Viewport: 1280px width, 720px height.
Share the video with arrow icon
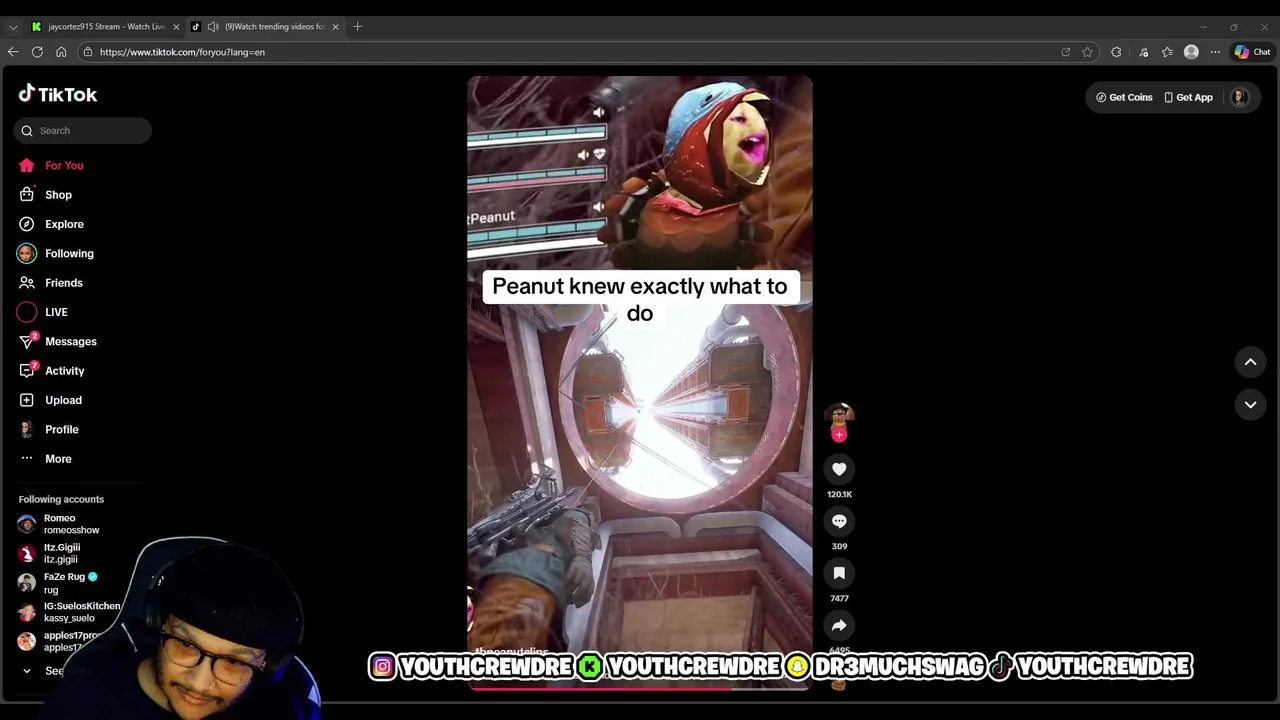839,625
